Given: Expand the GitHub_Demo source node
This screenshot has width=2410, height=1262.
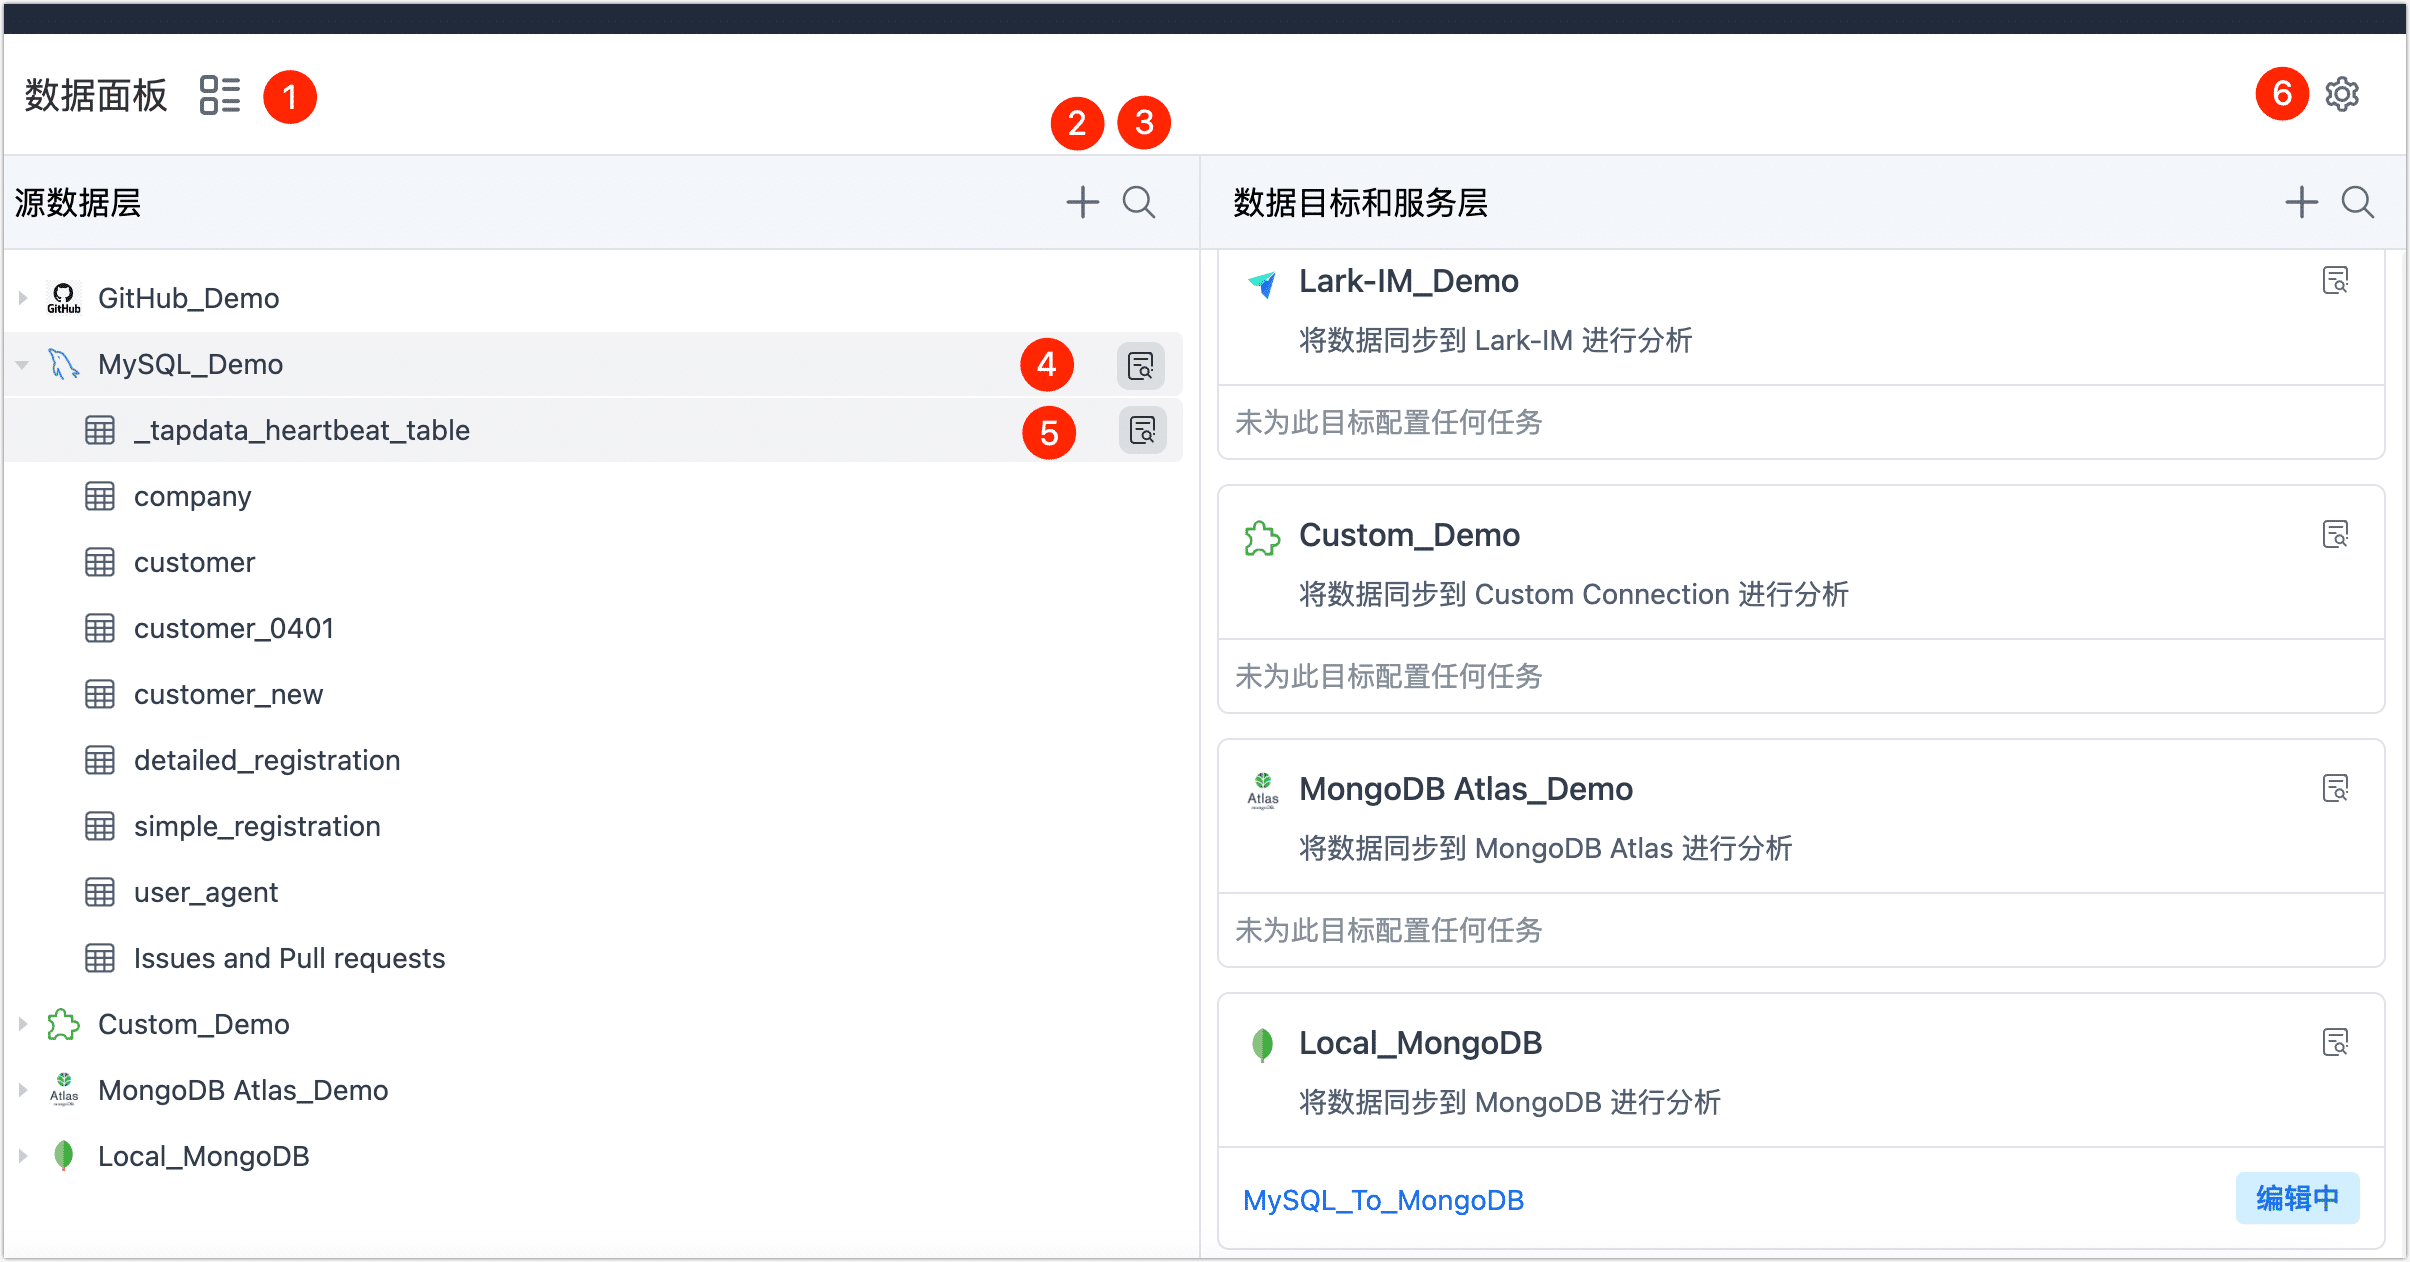Looking at the screenshot, I should tap(22, 298).
